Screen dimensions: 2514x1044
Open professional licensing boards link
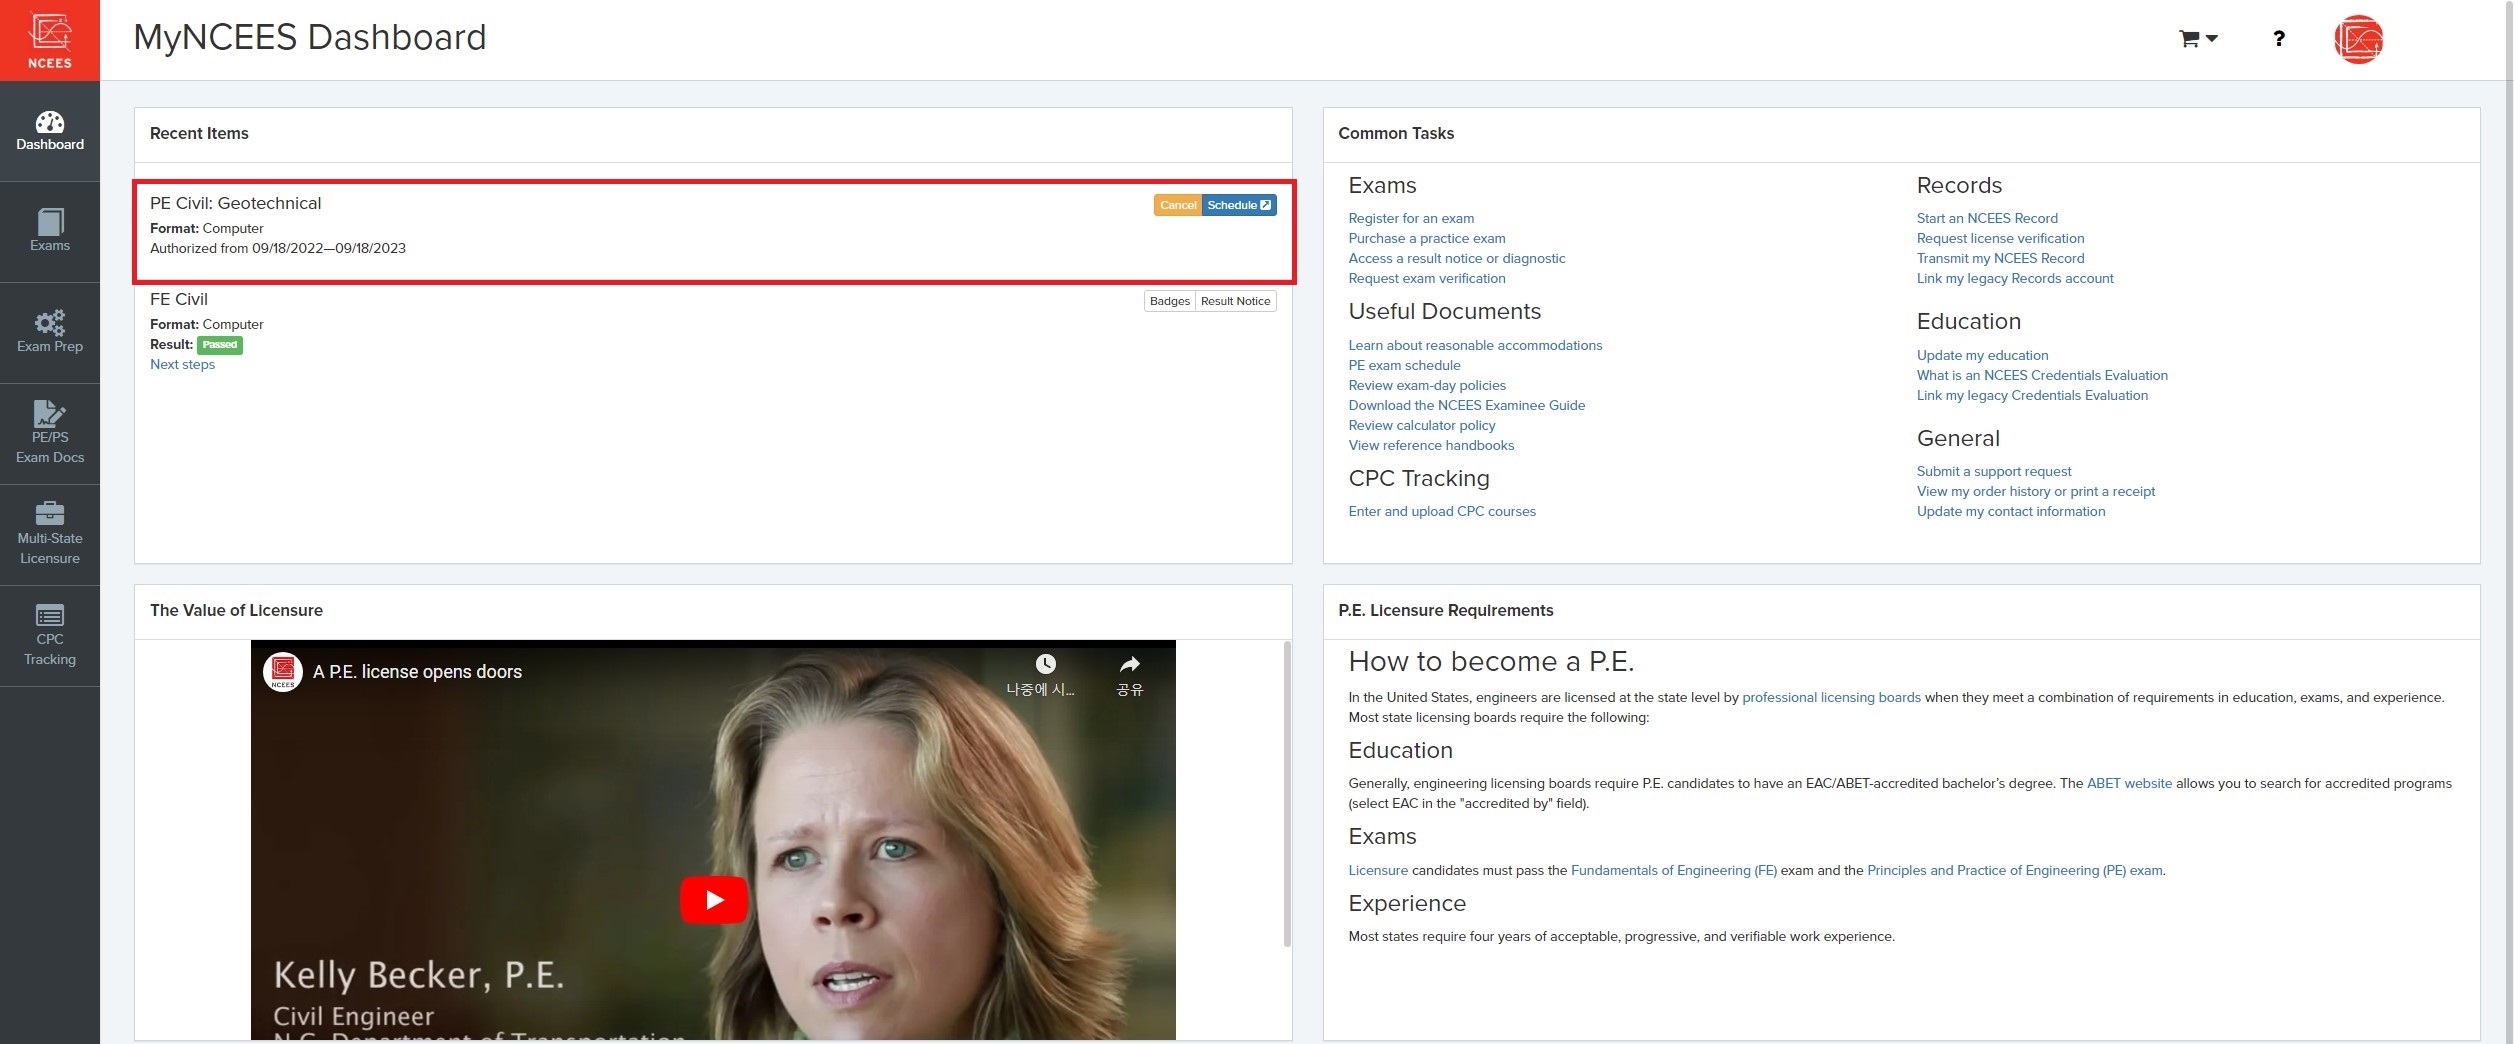click(1830, 697)
